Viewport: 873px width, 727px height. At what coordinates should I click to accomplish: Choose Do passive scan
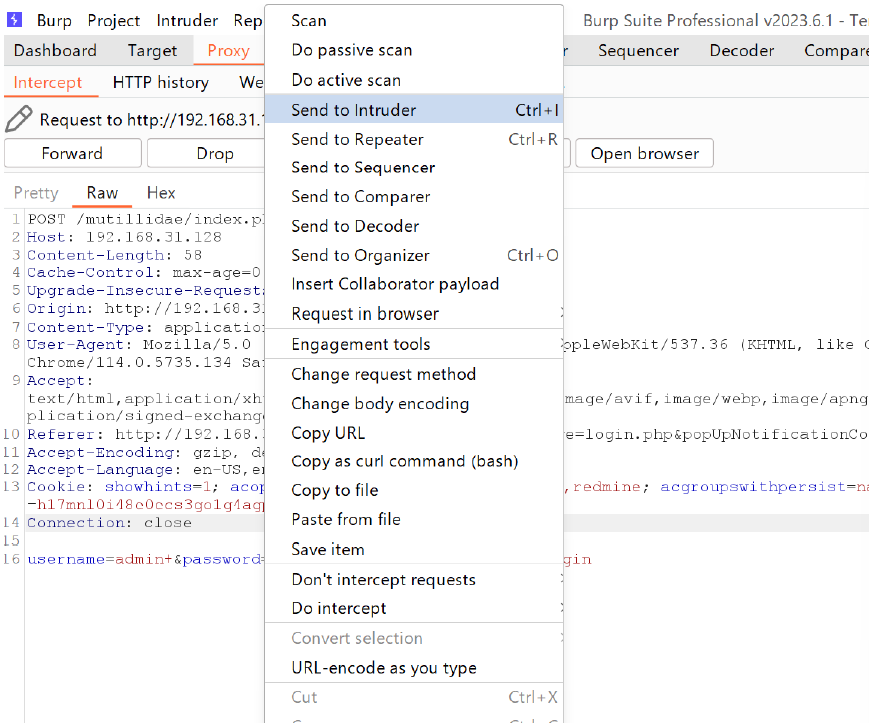(x=414, y=50)
